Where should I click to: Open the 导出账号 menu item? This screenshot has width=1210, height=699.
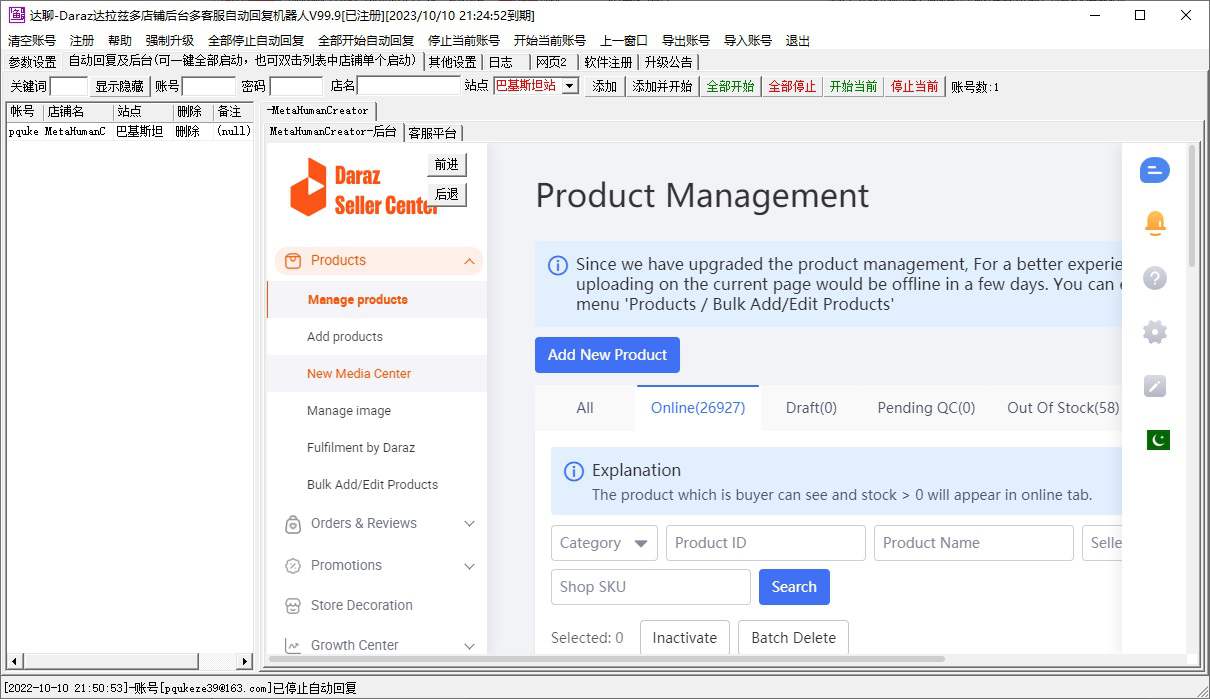[685, 41]
